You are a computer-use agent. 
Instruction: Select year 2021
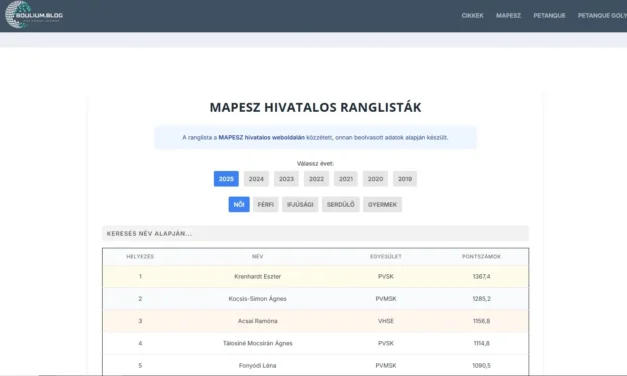coord(346,179)
